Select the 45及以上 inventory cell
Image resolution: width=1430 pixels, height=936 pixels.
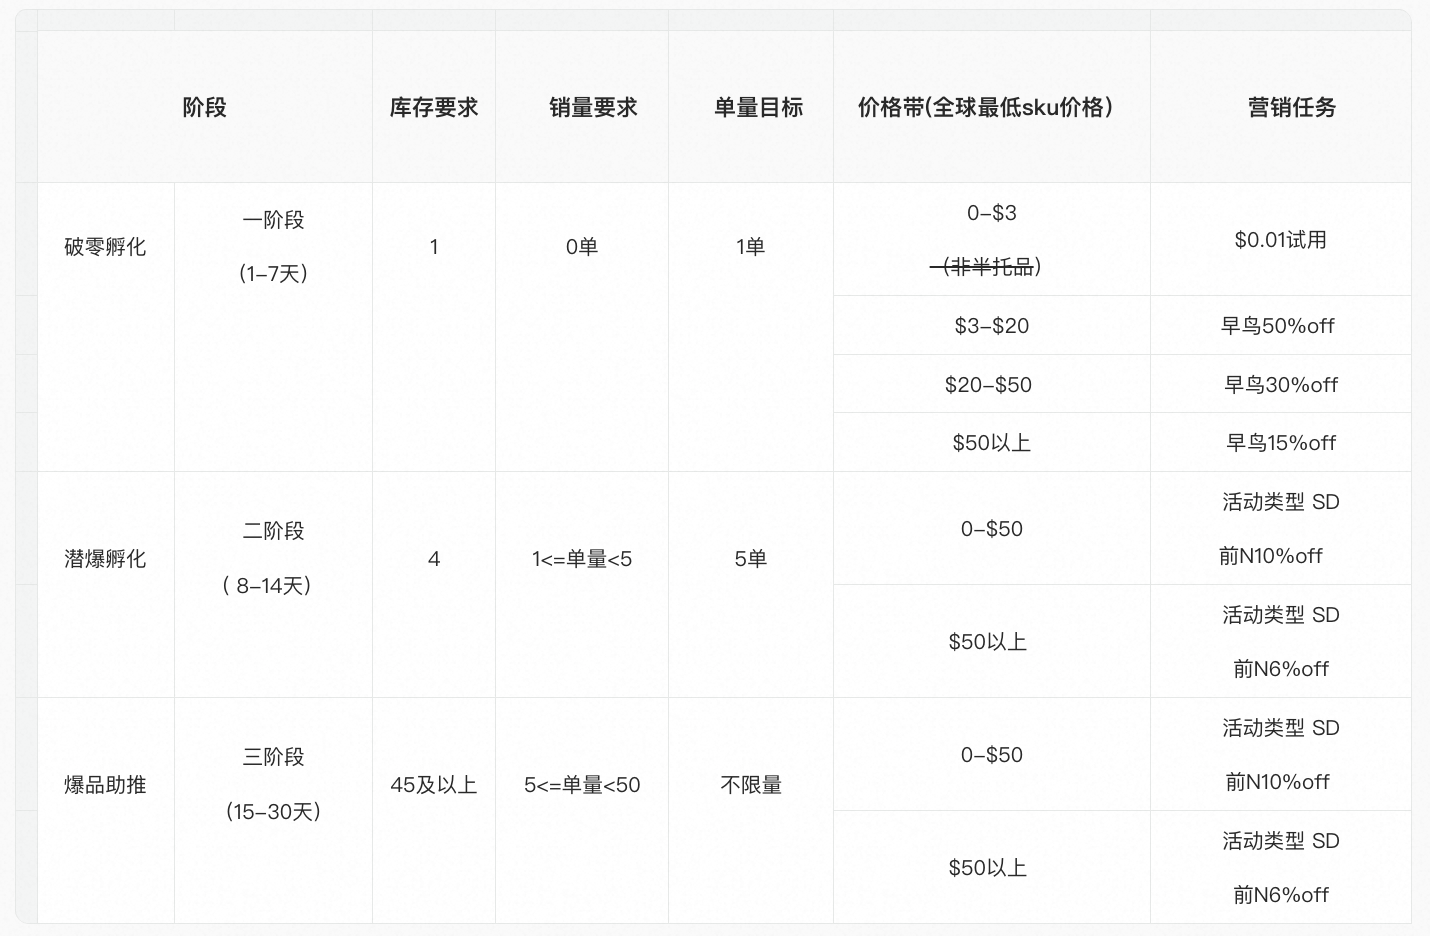[433, 784]
